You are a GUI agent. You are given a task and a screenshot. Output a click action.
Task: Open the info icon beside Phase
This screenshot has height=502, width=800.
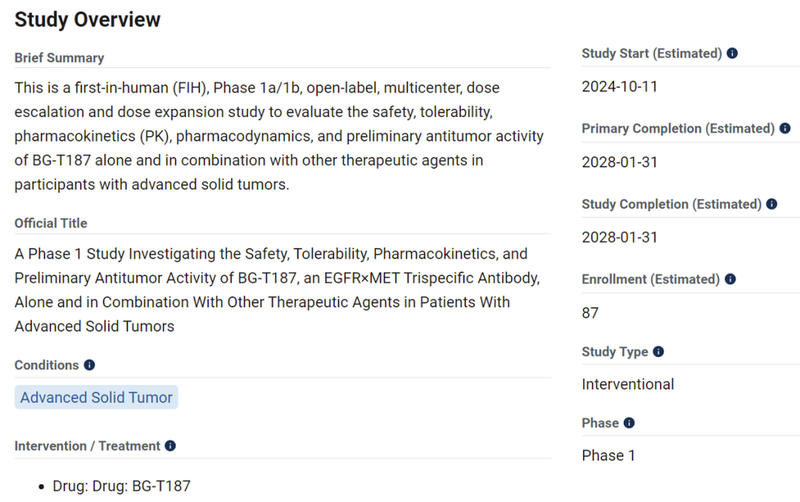pyautogui.click(x=629, y=423)
